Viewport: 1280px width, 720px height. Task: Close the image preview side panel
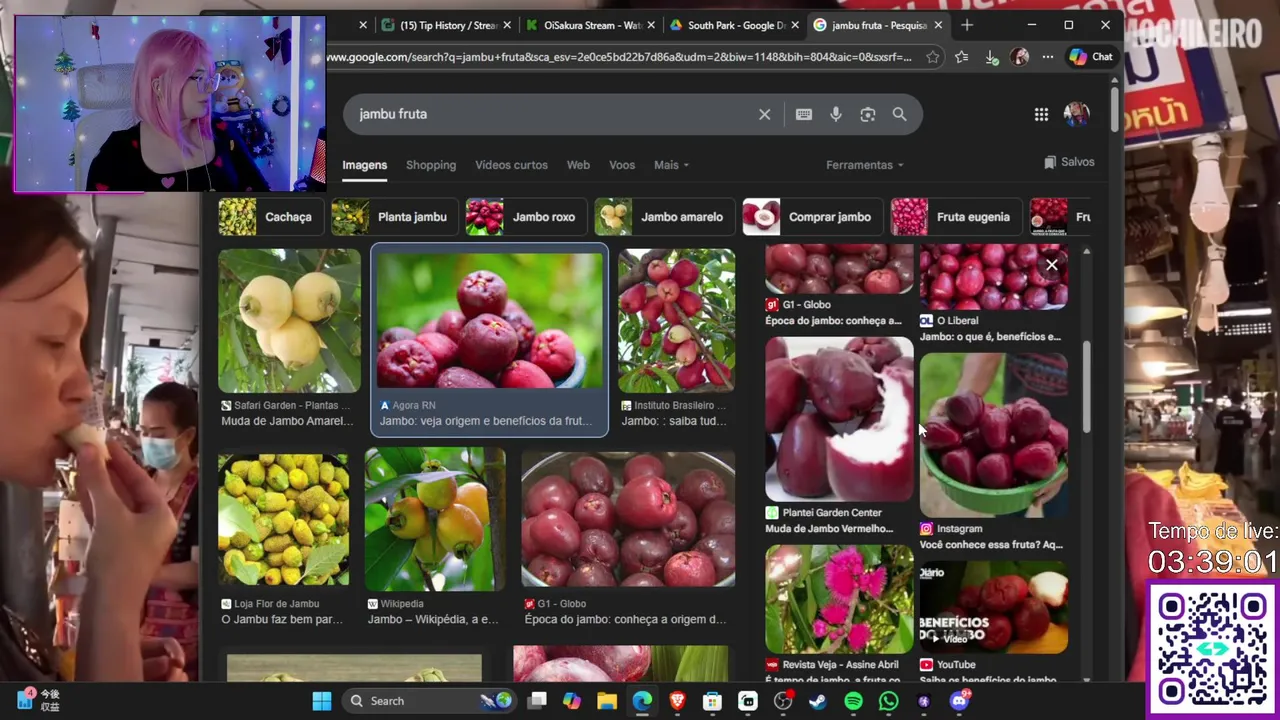click(x=1052, y=265)
